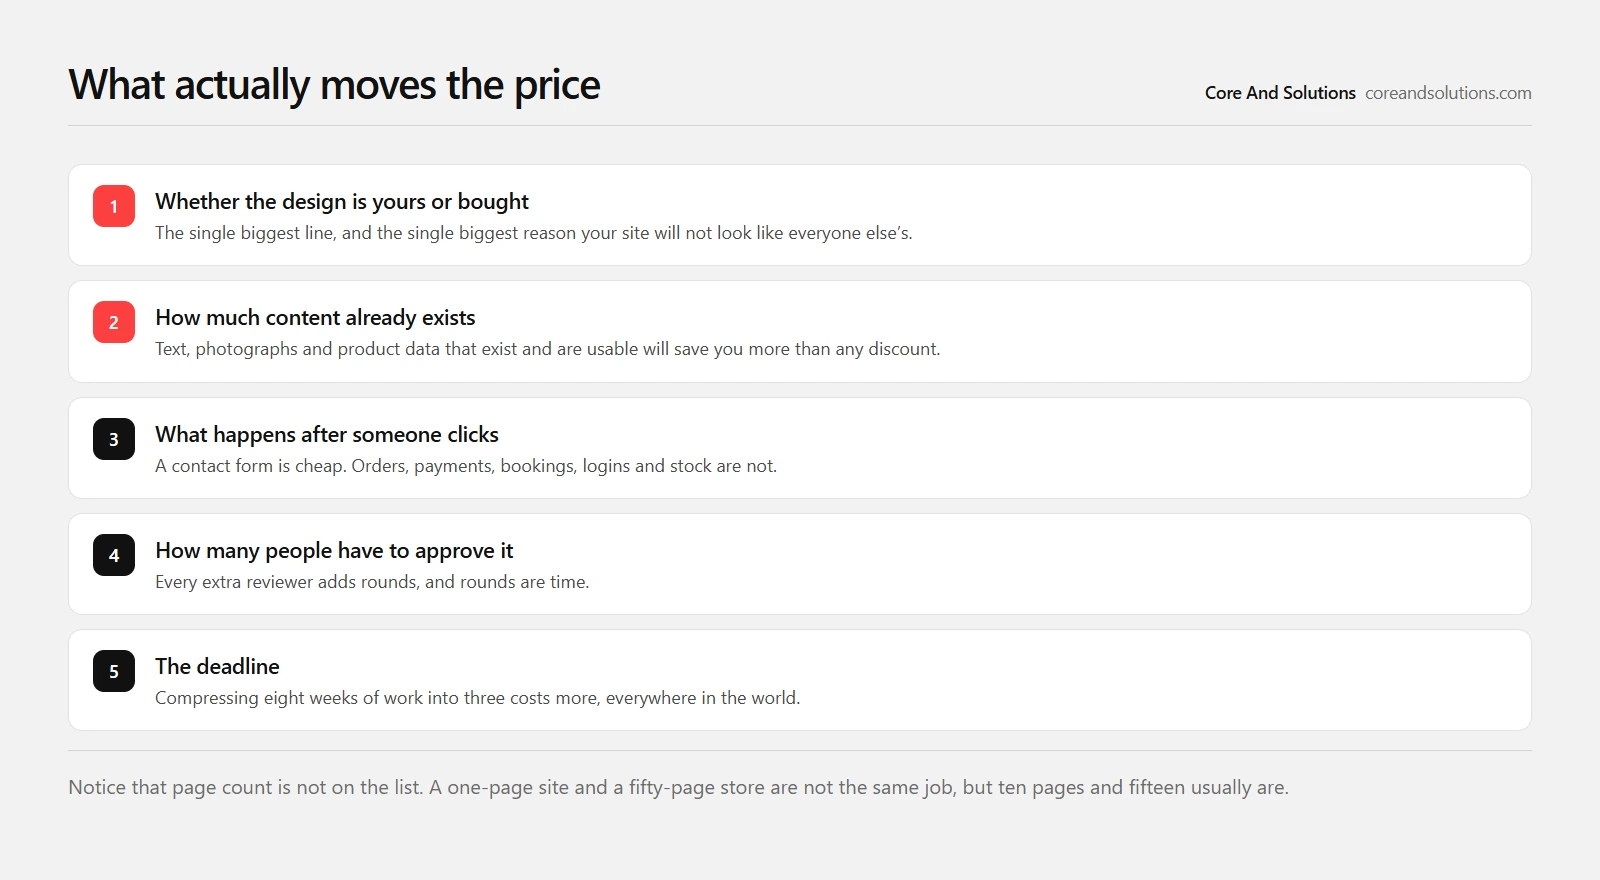
Task: Select the "What happens after someone clicks" title
Action: pos(327,435)
